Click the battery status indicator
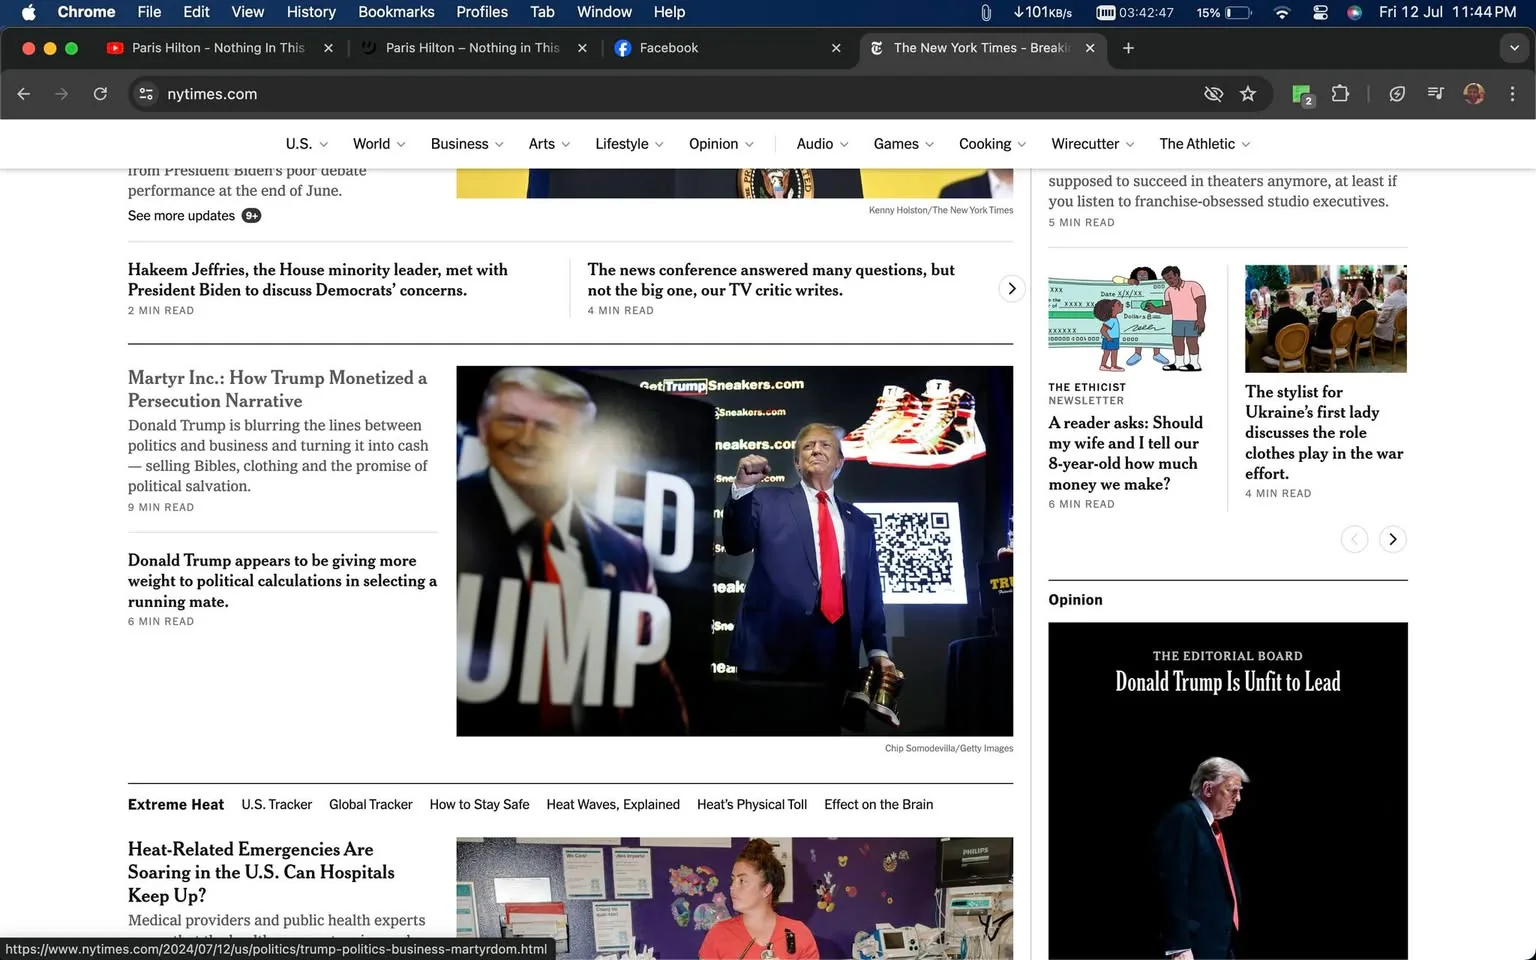 [1224, 12]
